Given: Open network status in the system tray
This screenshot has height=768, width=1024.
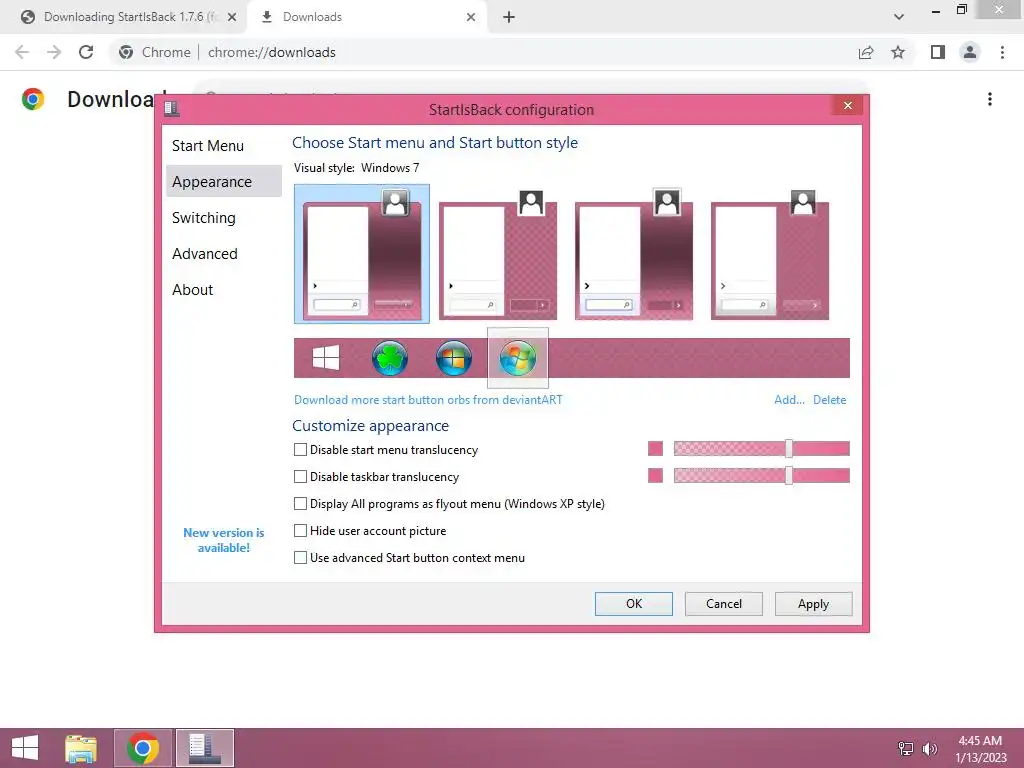Looking at the screenshot, I should pos(905,748).
